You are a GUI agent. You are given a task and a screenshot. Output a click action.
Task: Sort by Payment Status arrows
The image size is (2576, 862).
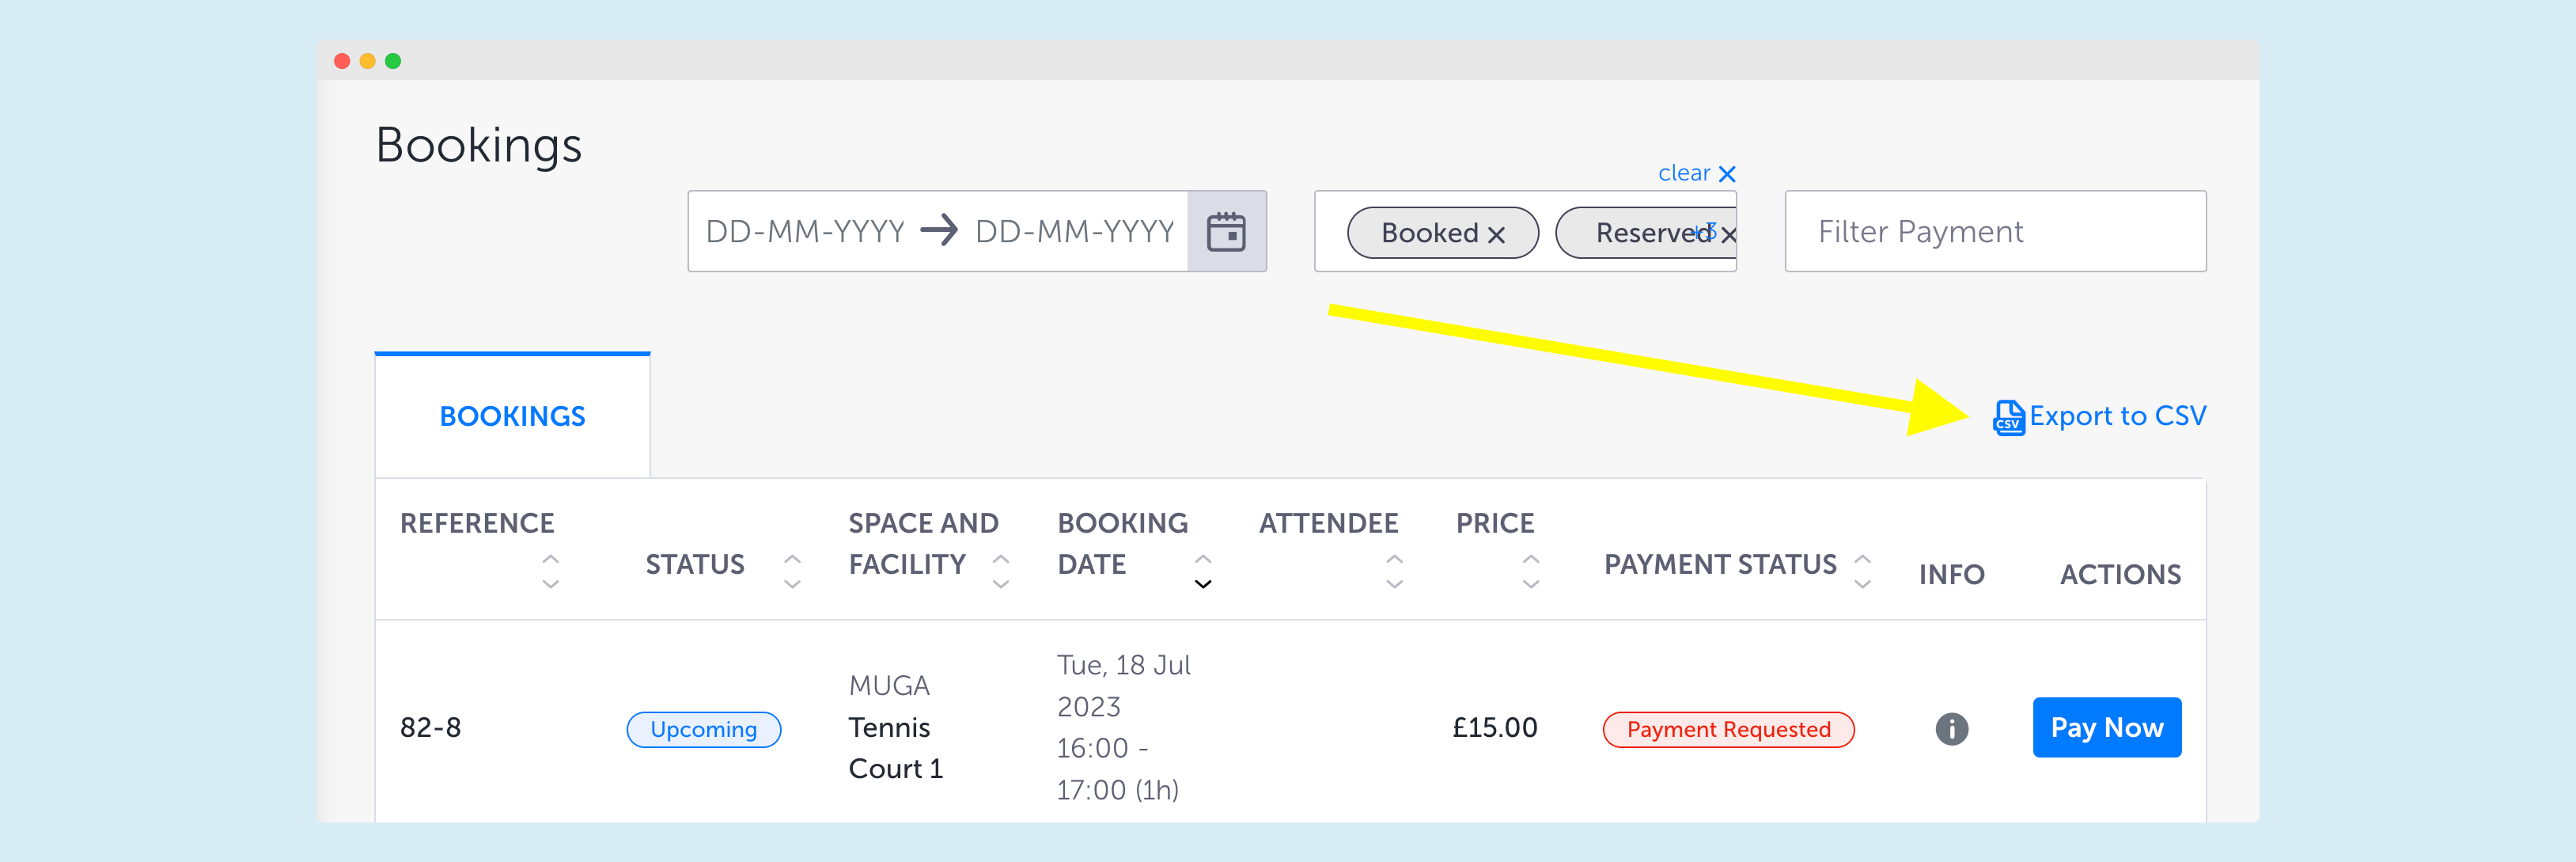pyautogui.click(x=1862, y=571)
